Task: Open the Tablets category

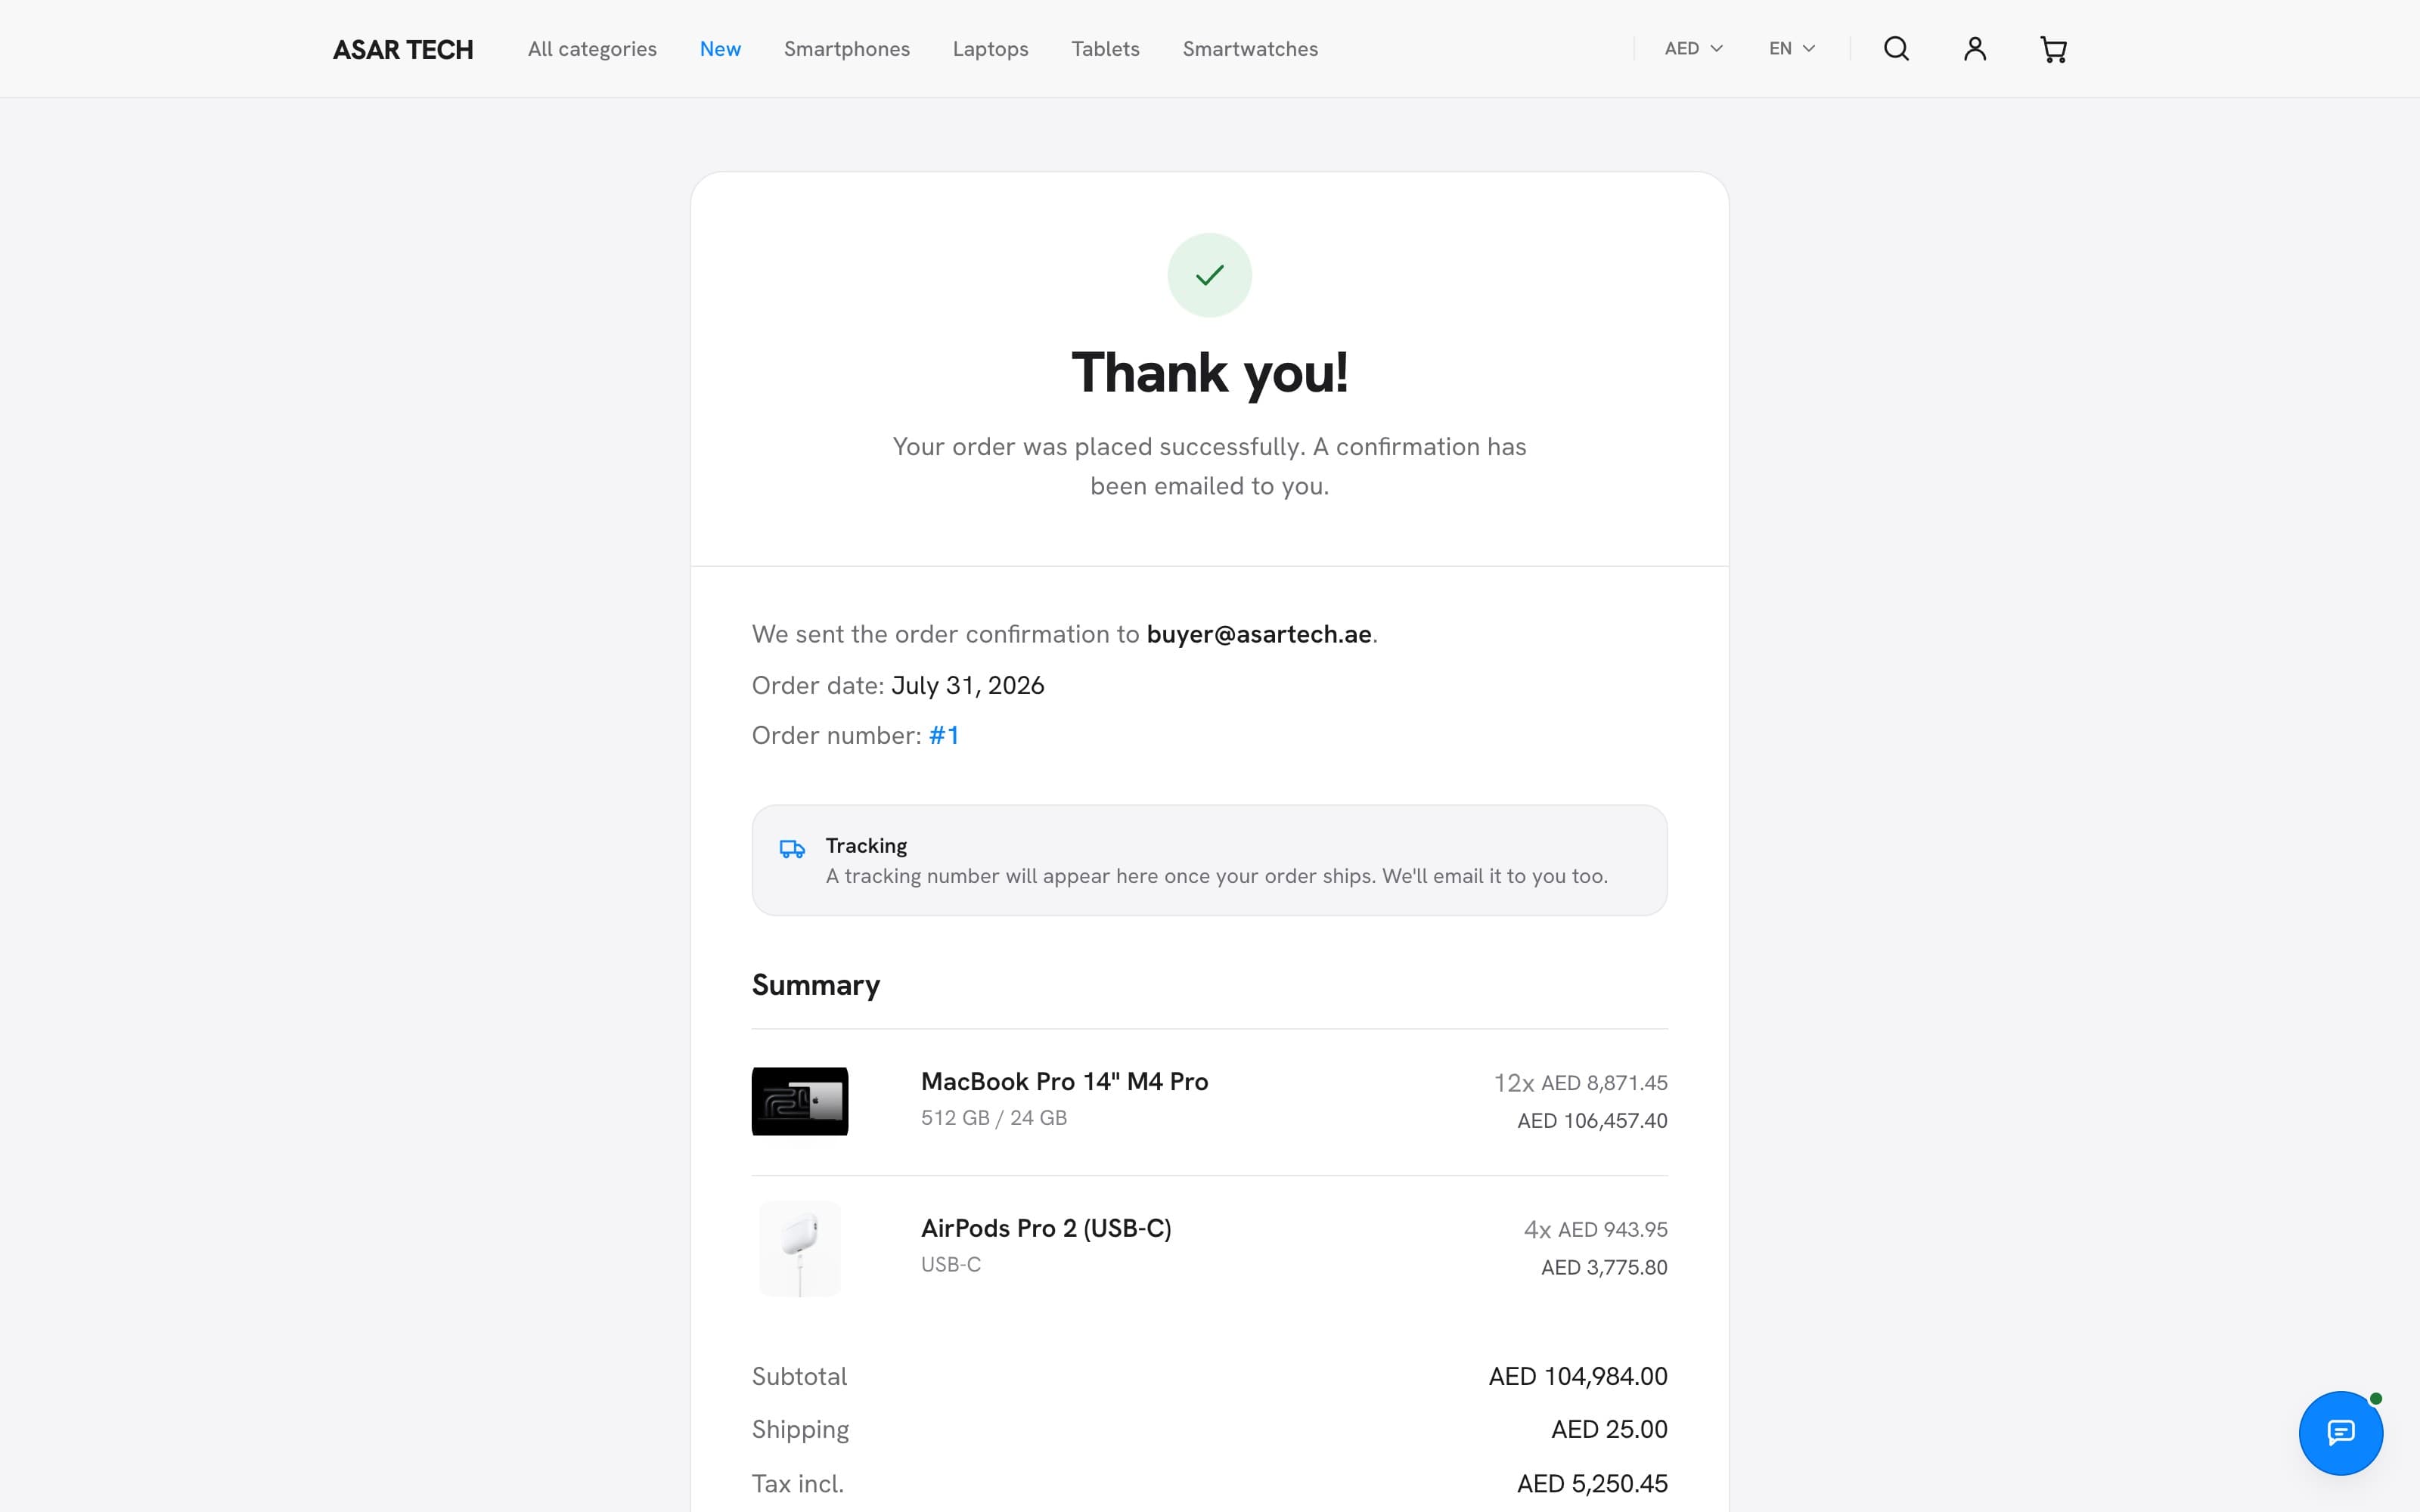Action: coord(1105,49)
